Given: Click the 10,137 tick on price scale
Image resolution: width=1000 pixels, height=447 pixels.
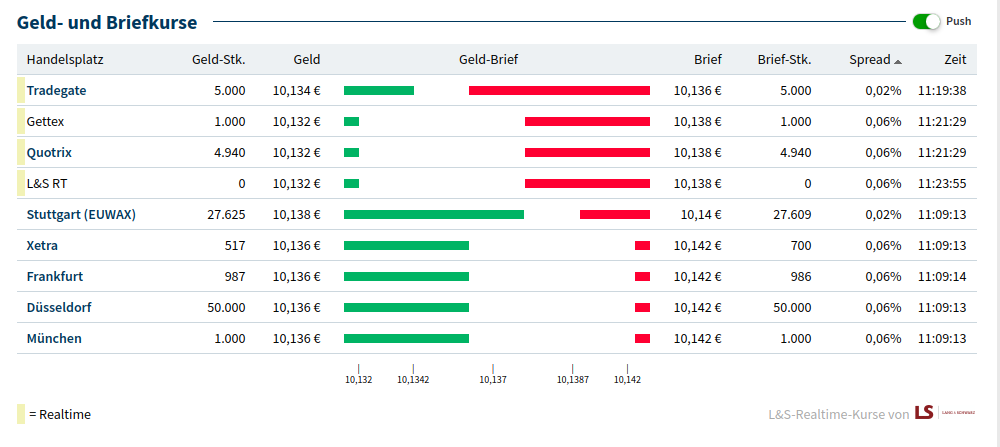Looking at the screenshot, I should click(x=493, y=379).
